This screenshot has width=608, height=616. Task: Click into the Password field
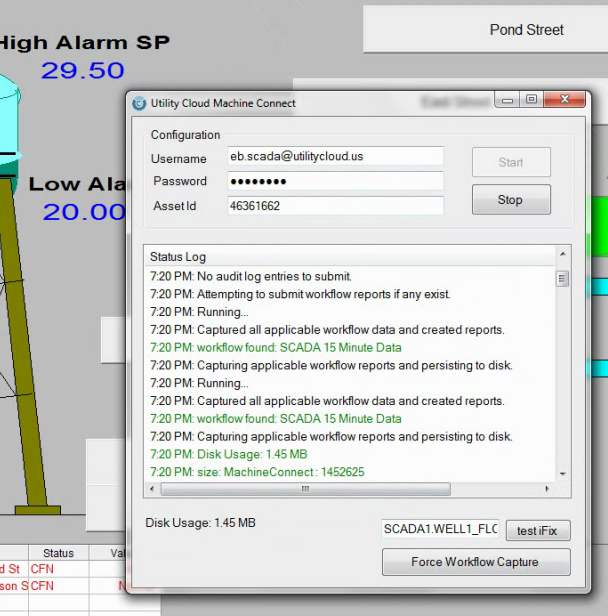click(x=335, y=181)
